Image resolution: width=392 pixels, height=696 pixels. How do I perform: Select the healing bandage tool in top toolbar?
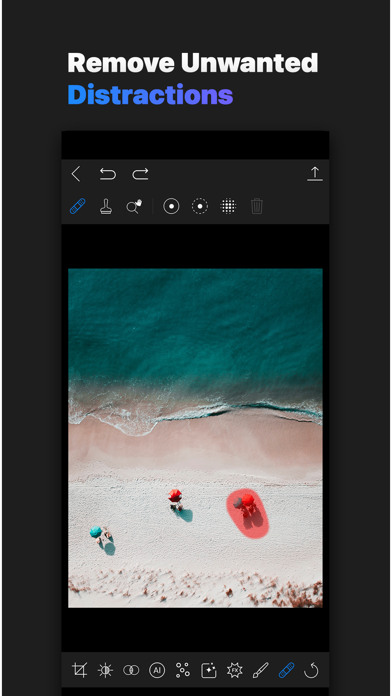77,206
